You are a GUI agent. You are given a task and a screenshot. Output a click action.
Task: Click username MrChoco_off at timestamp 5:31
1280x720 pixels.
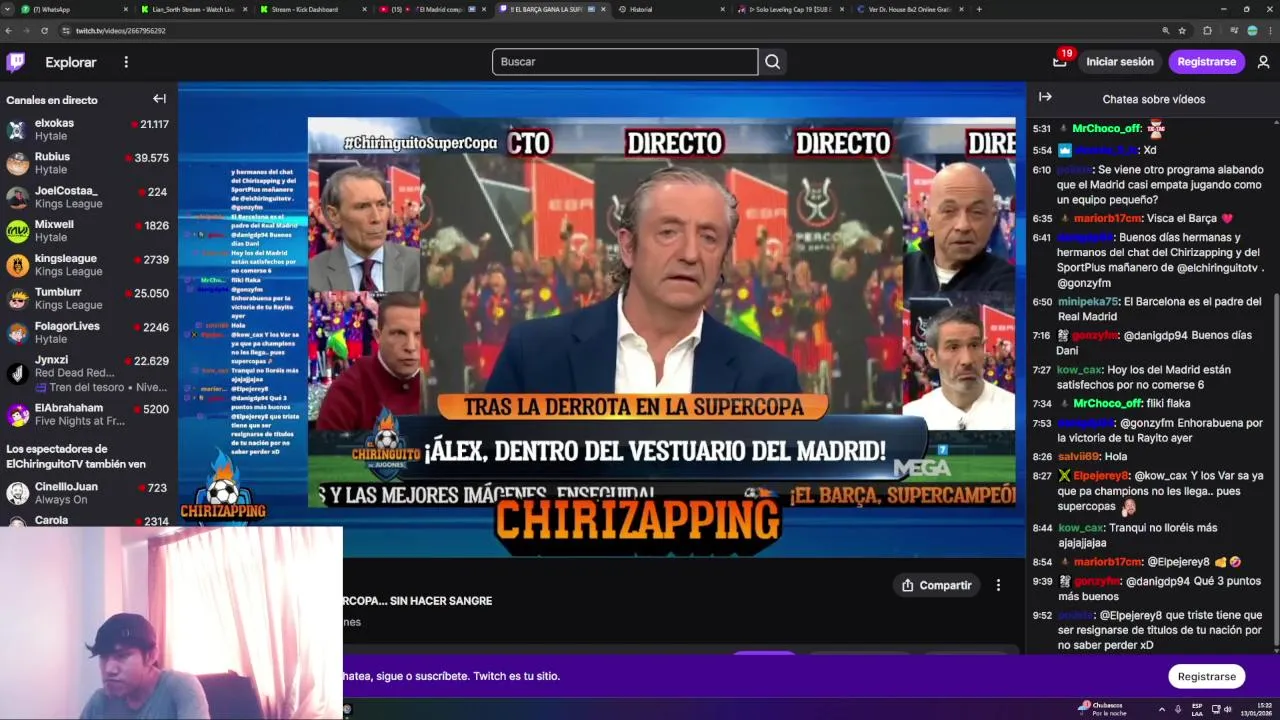[1106, 128]
